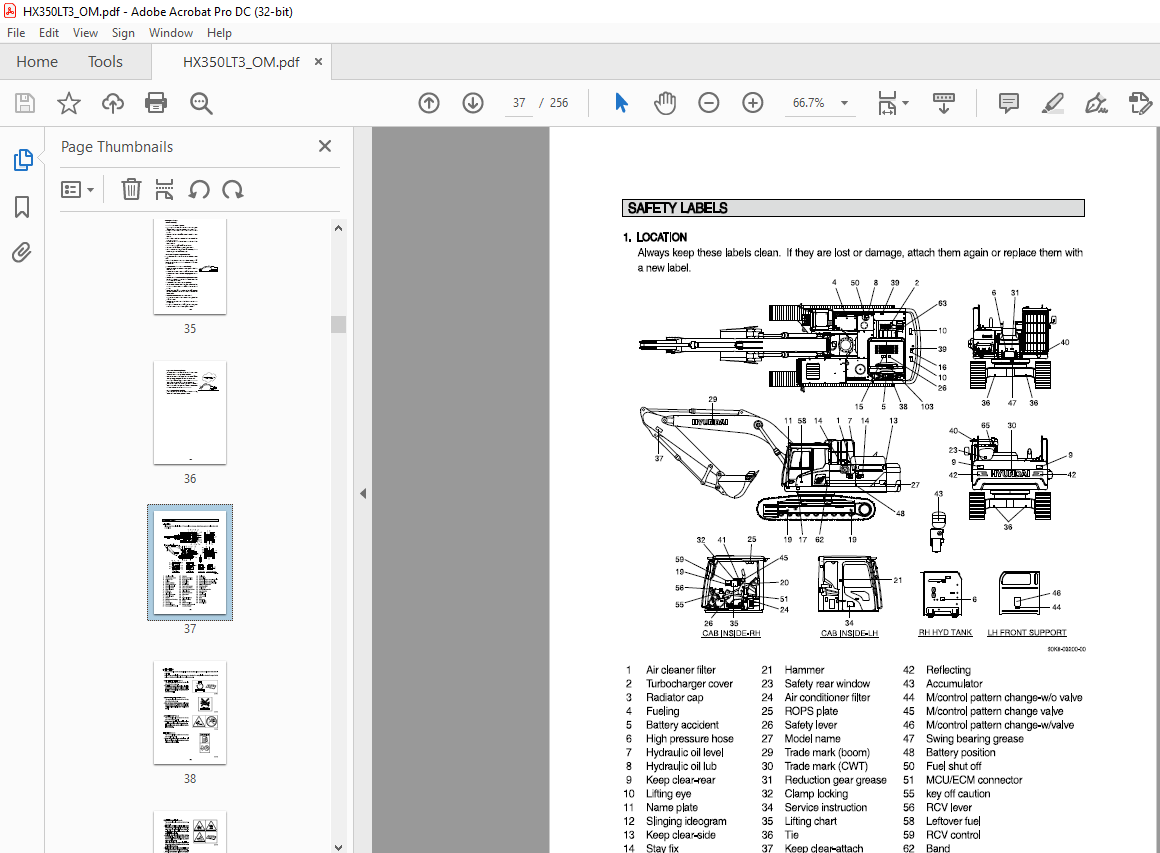This screenshot has width=1160, height=853.
Task: Click the '1. LOCATION' section heading
Action: point(655,237)
